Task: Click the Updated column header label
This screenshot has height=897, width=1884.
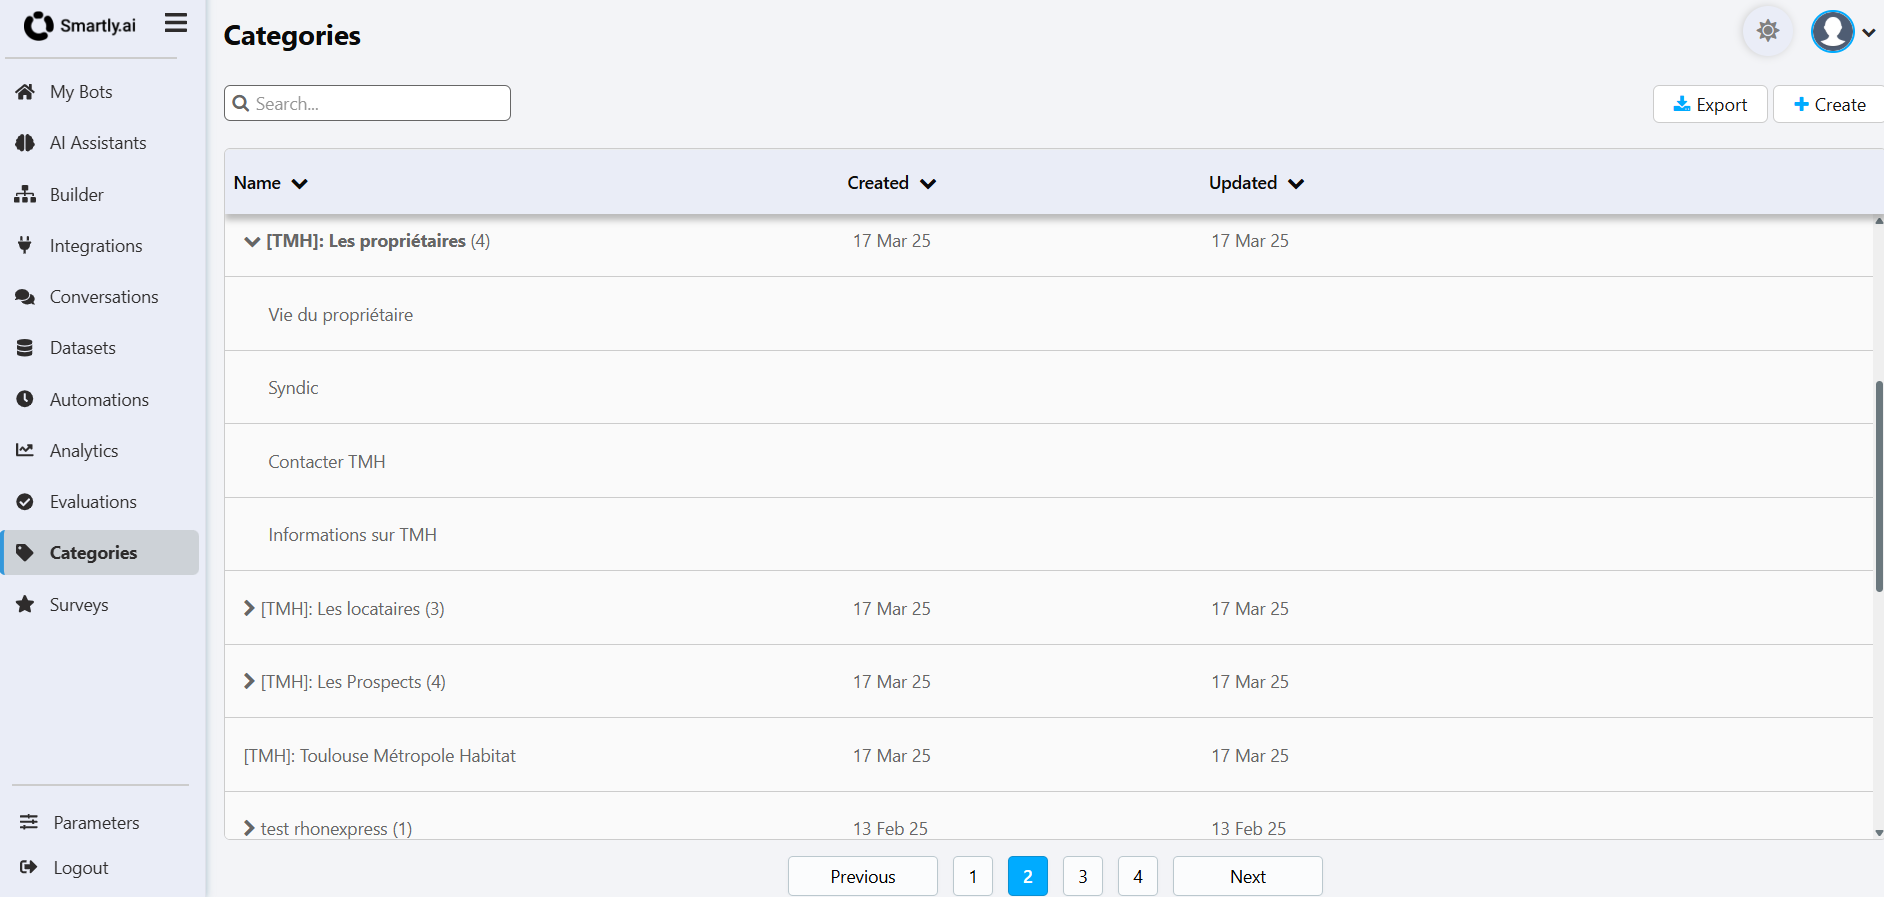Action: coord(1243,183)
